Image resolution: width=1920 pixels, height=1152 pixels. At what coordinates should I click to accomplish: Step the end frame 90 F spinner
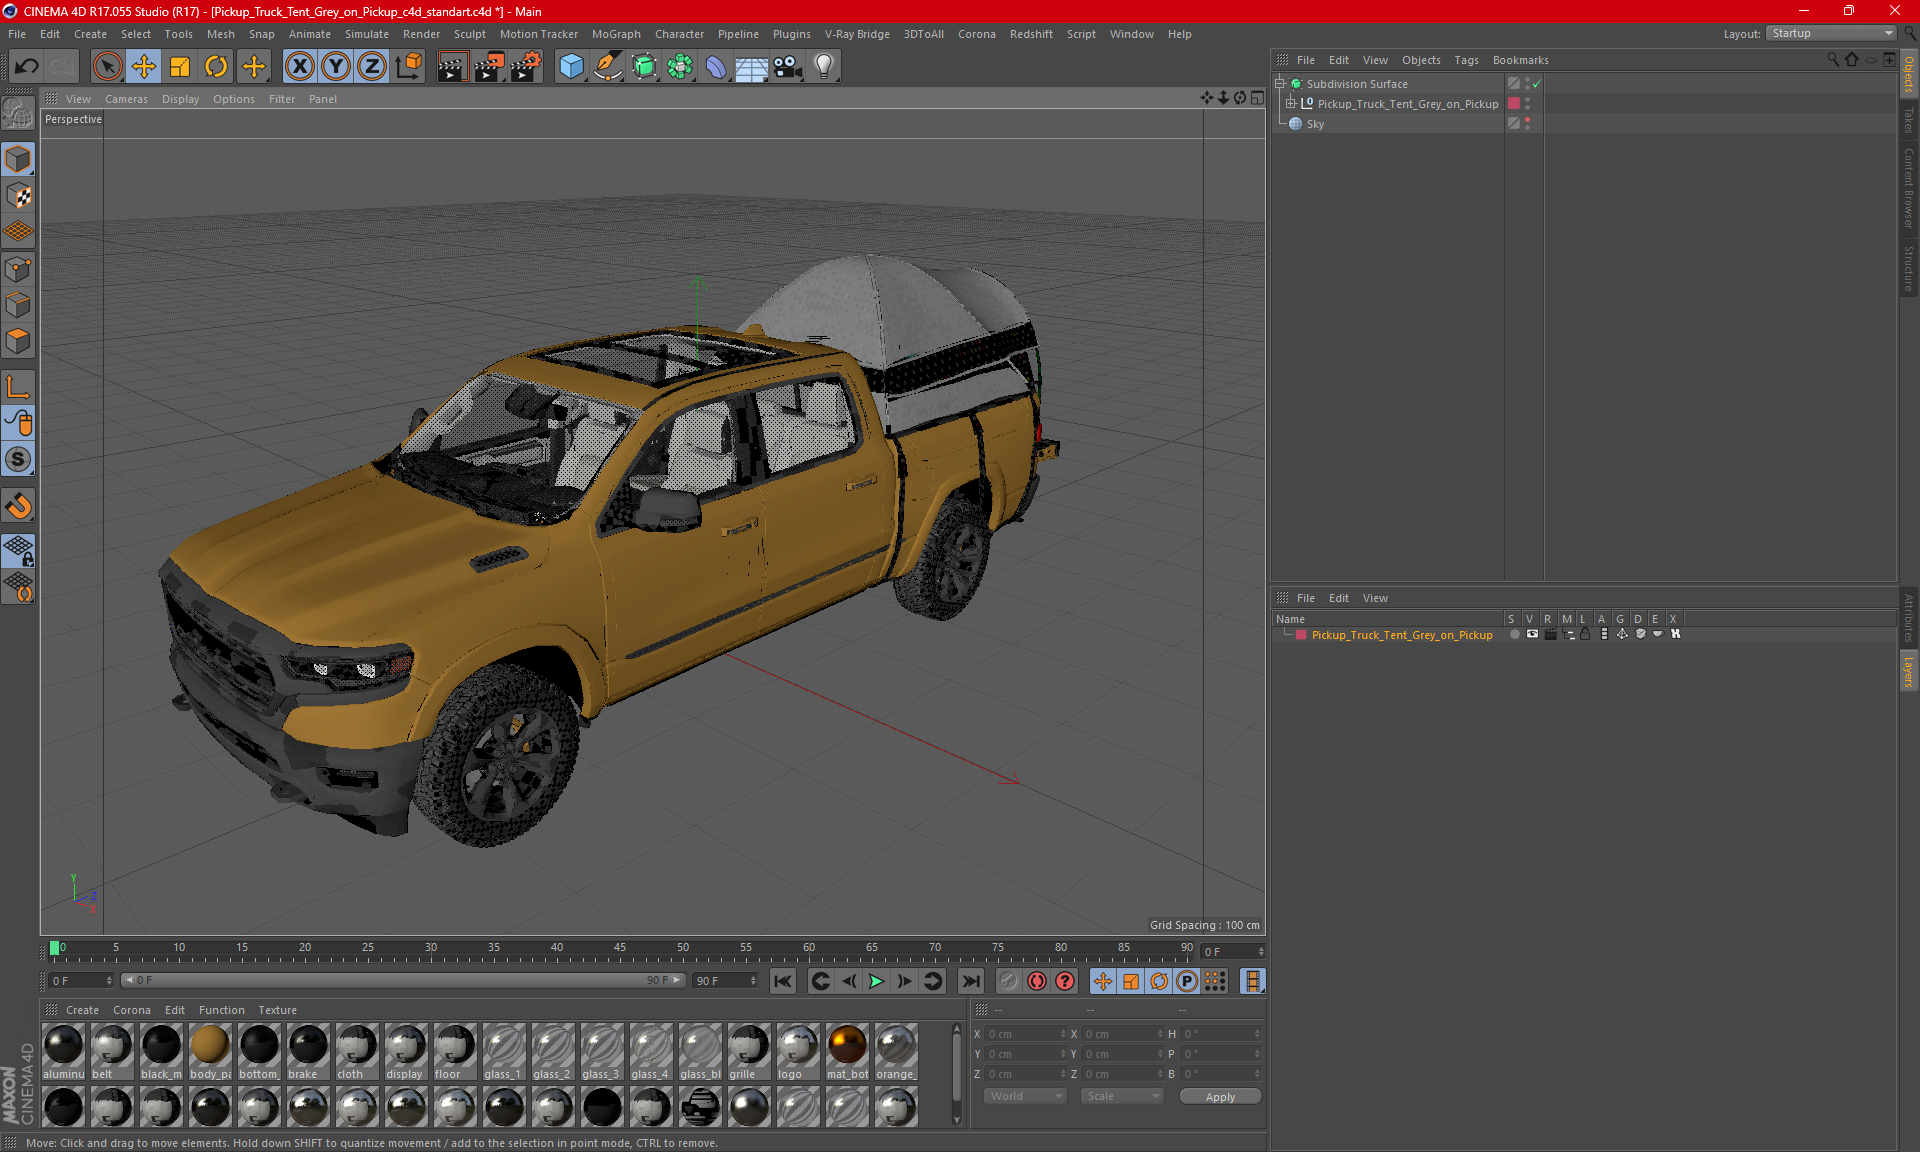(753, 981)
